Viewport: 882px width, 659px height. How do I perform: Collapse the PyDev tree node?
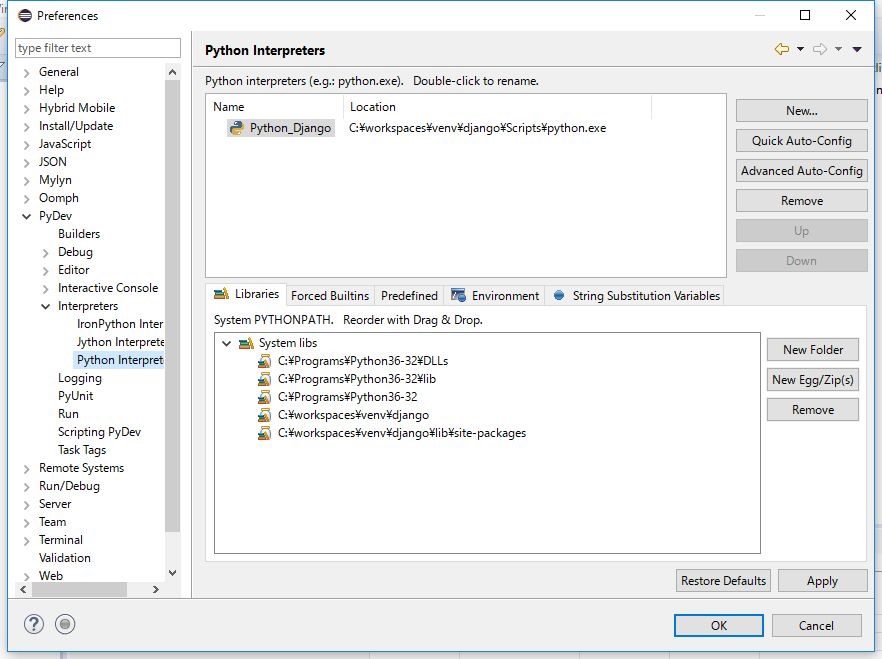point(27,216)
